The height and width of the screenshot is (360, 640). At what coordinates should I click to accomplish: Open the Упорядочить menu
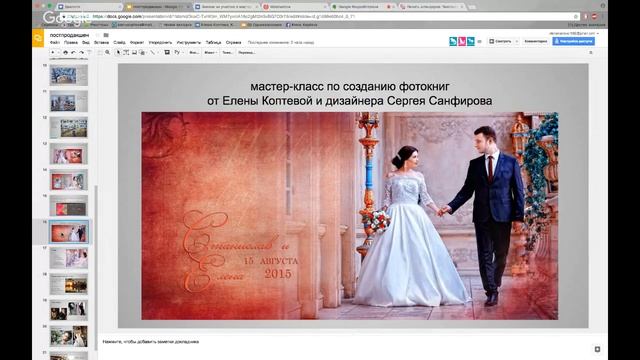(x=160, y=42)
